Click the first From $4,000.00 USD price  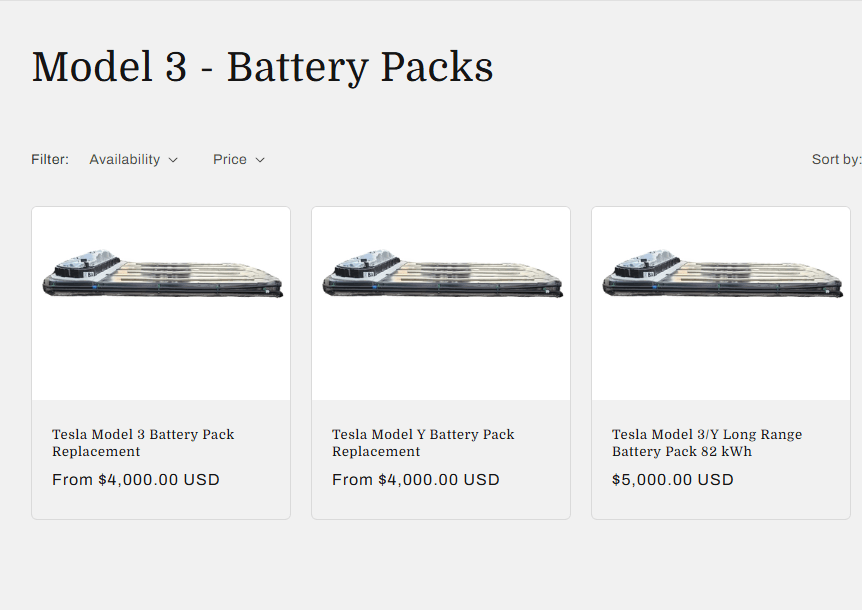(x=136, y=480)
